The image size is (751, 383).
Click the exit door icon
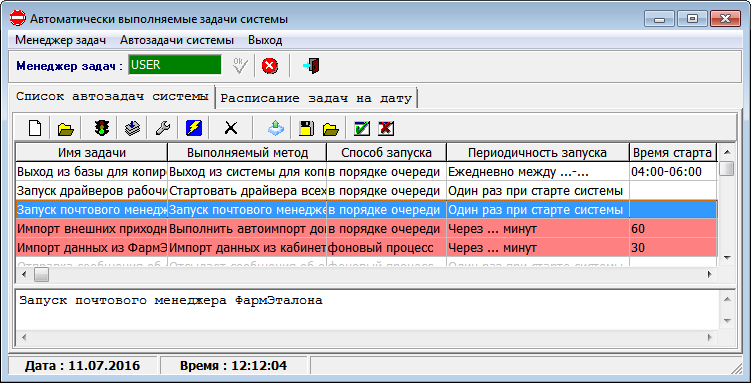pos(311,66)
